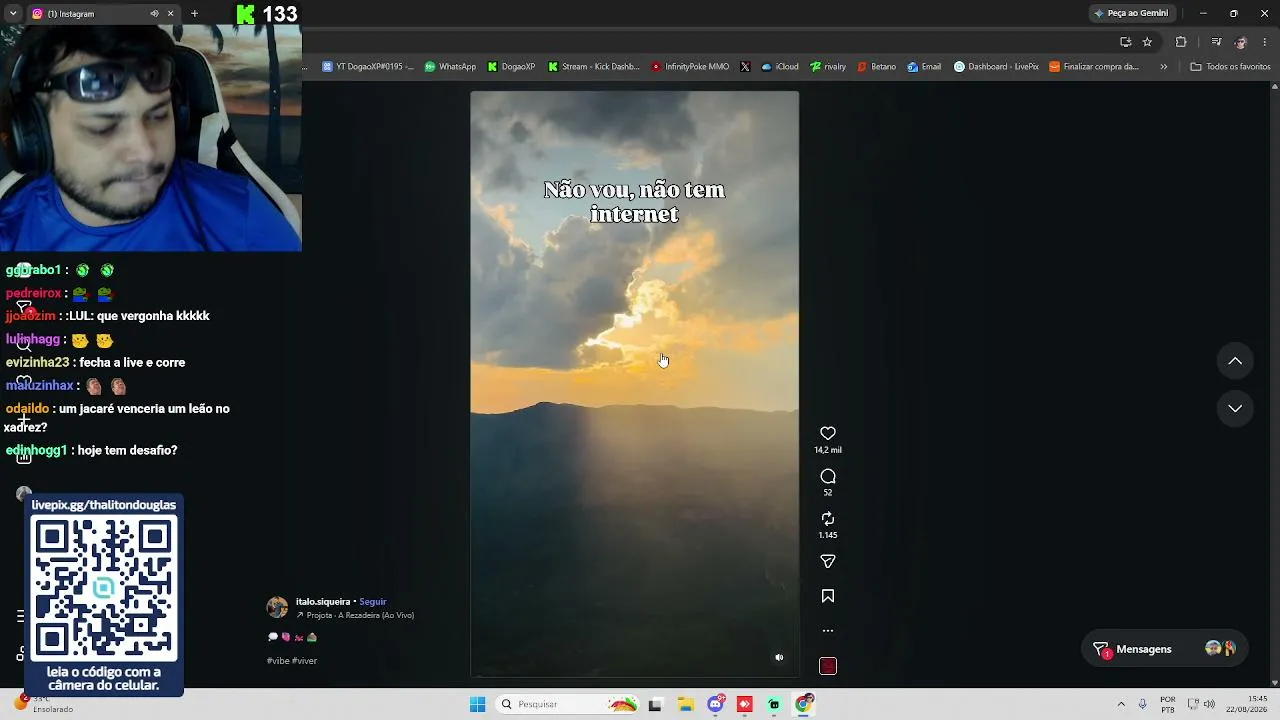The height and width of the screenshot is (720, 1280).
Task: Open the #vibe hashtag
Action: (x=278, y=661)
